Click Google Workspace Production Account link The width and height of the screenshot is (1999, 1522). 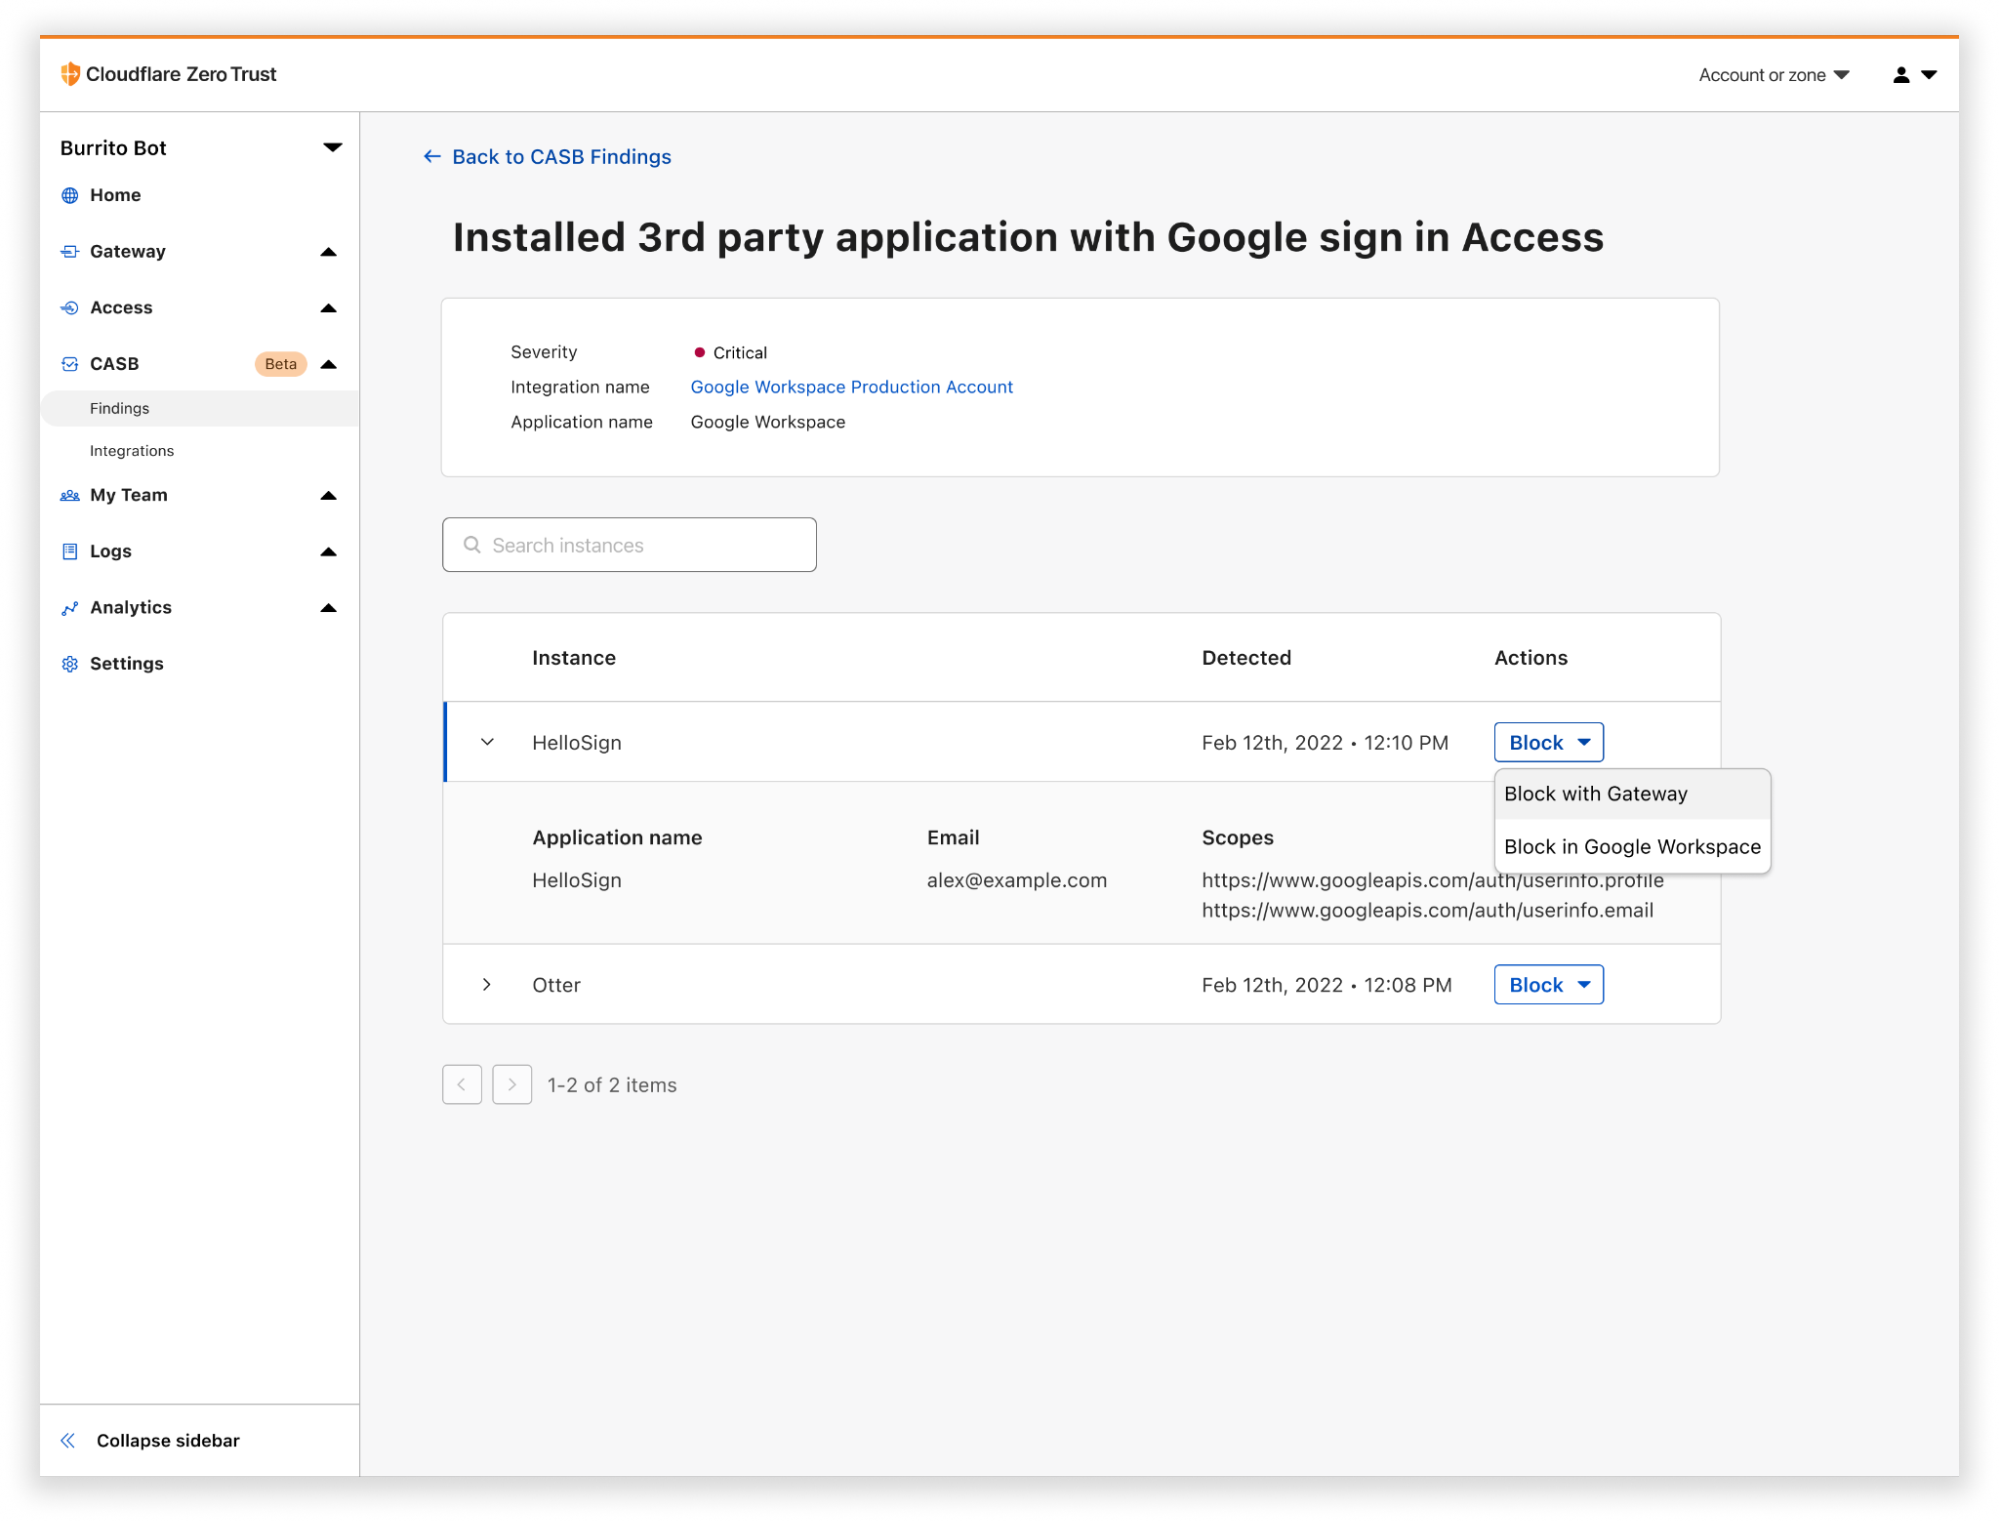coord(852,385)
